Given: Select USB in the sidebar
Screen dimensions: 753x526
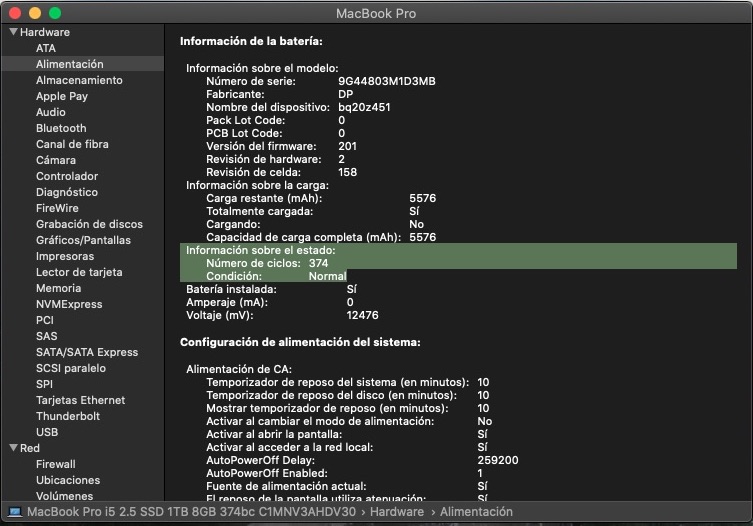Looking at the screenshot, I should pyautogui.click(x=47, y=432).
